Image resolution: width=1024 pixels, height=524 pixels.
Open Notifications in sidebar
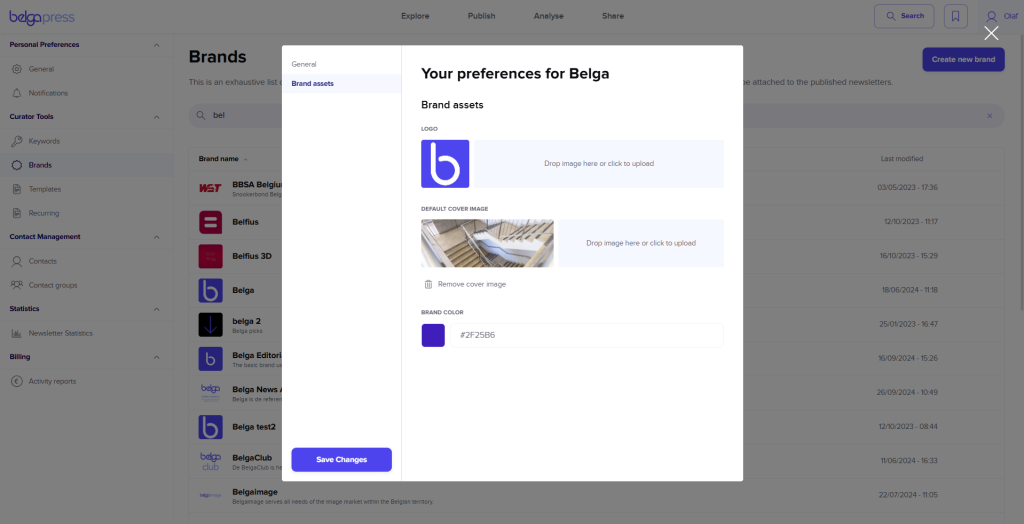(x=48, y=93)
